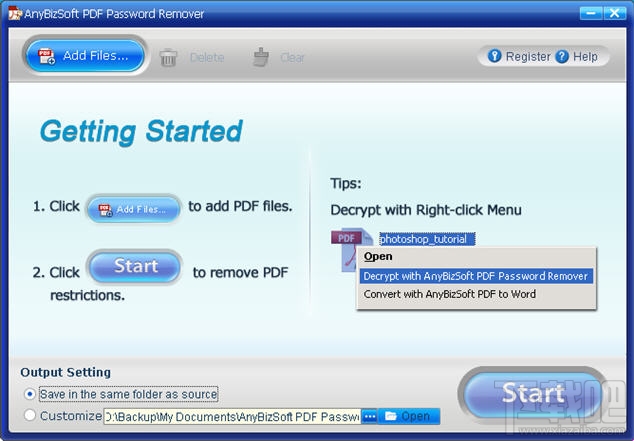Select the photoshop_tutorial file name
Screen dimensions: 634x441
[x=427, y=239]
